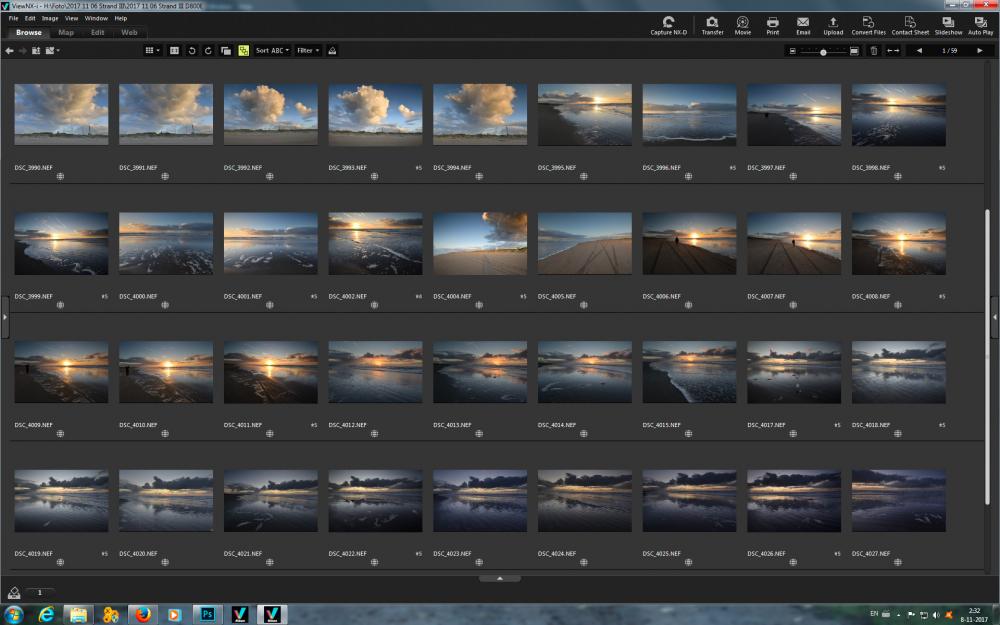Select the DSC_3992.NEF cloud thumbnail
Screen dimensions: 1000x625
(x=270, y=114)
